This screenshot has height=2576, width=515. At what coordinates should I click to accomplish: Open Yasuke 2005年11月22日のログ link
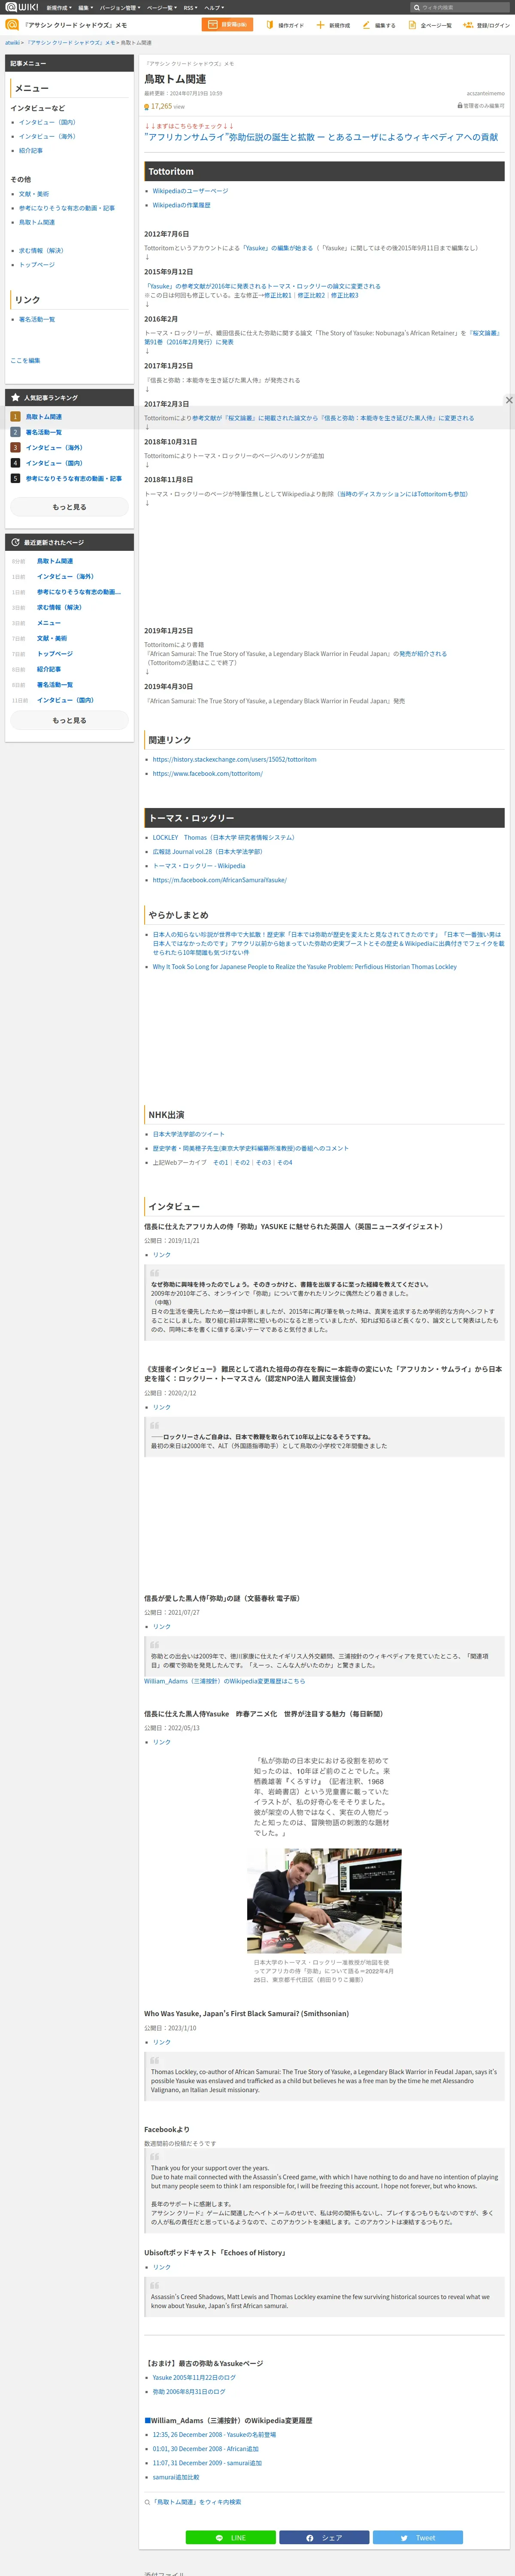point(194,2377)
